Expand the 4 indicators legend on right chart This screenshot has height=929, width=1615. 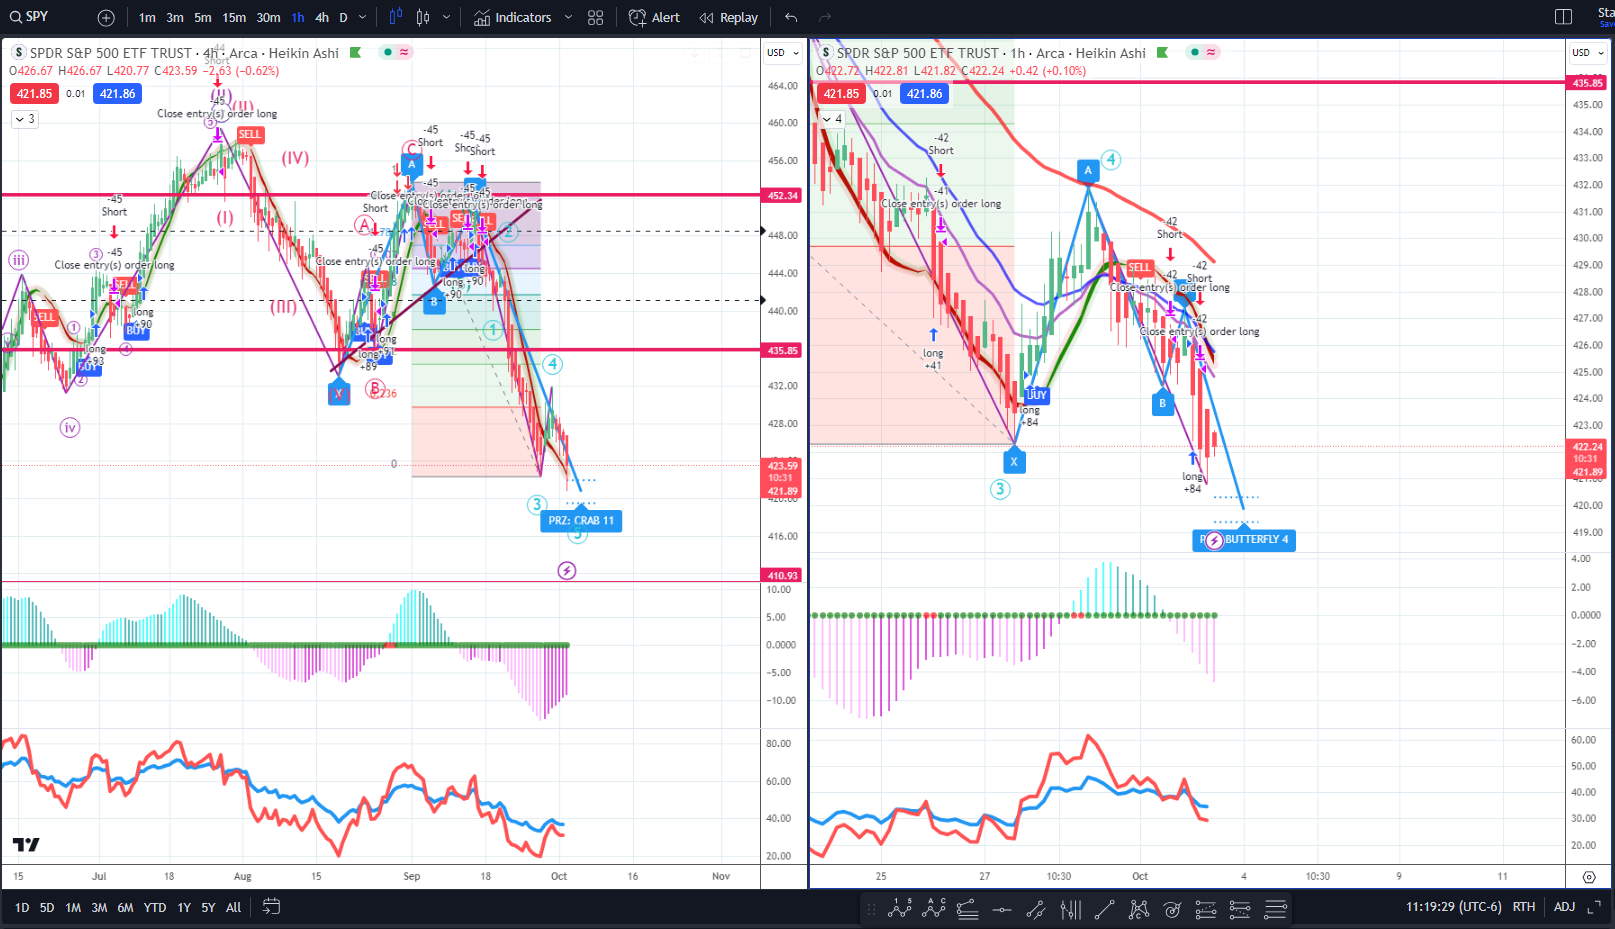(832, 119)
